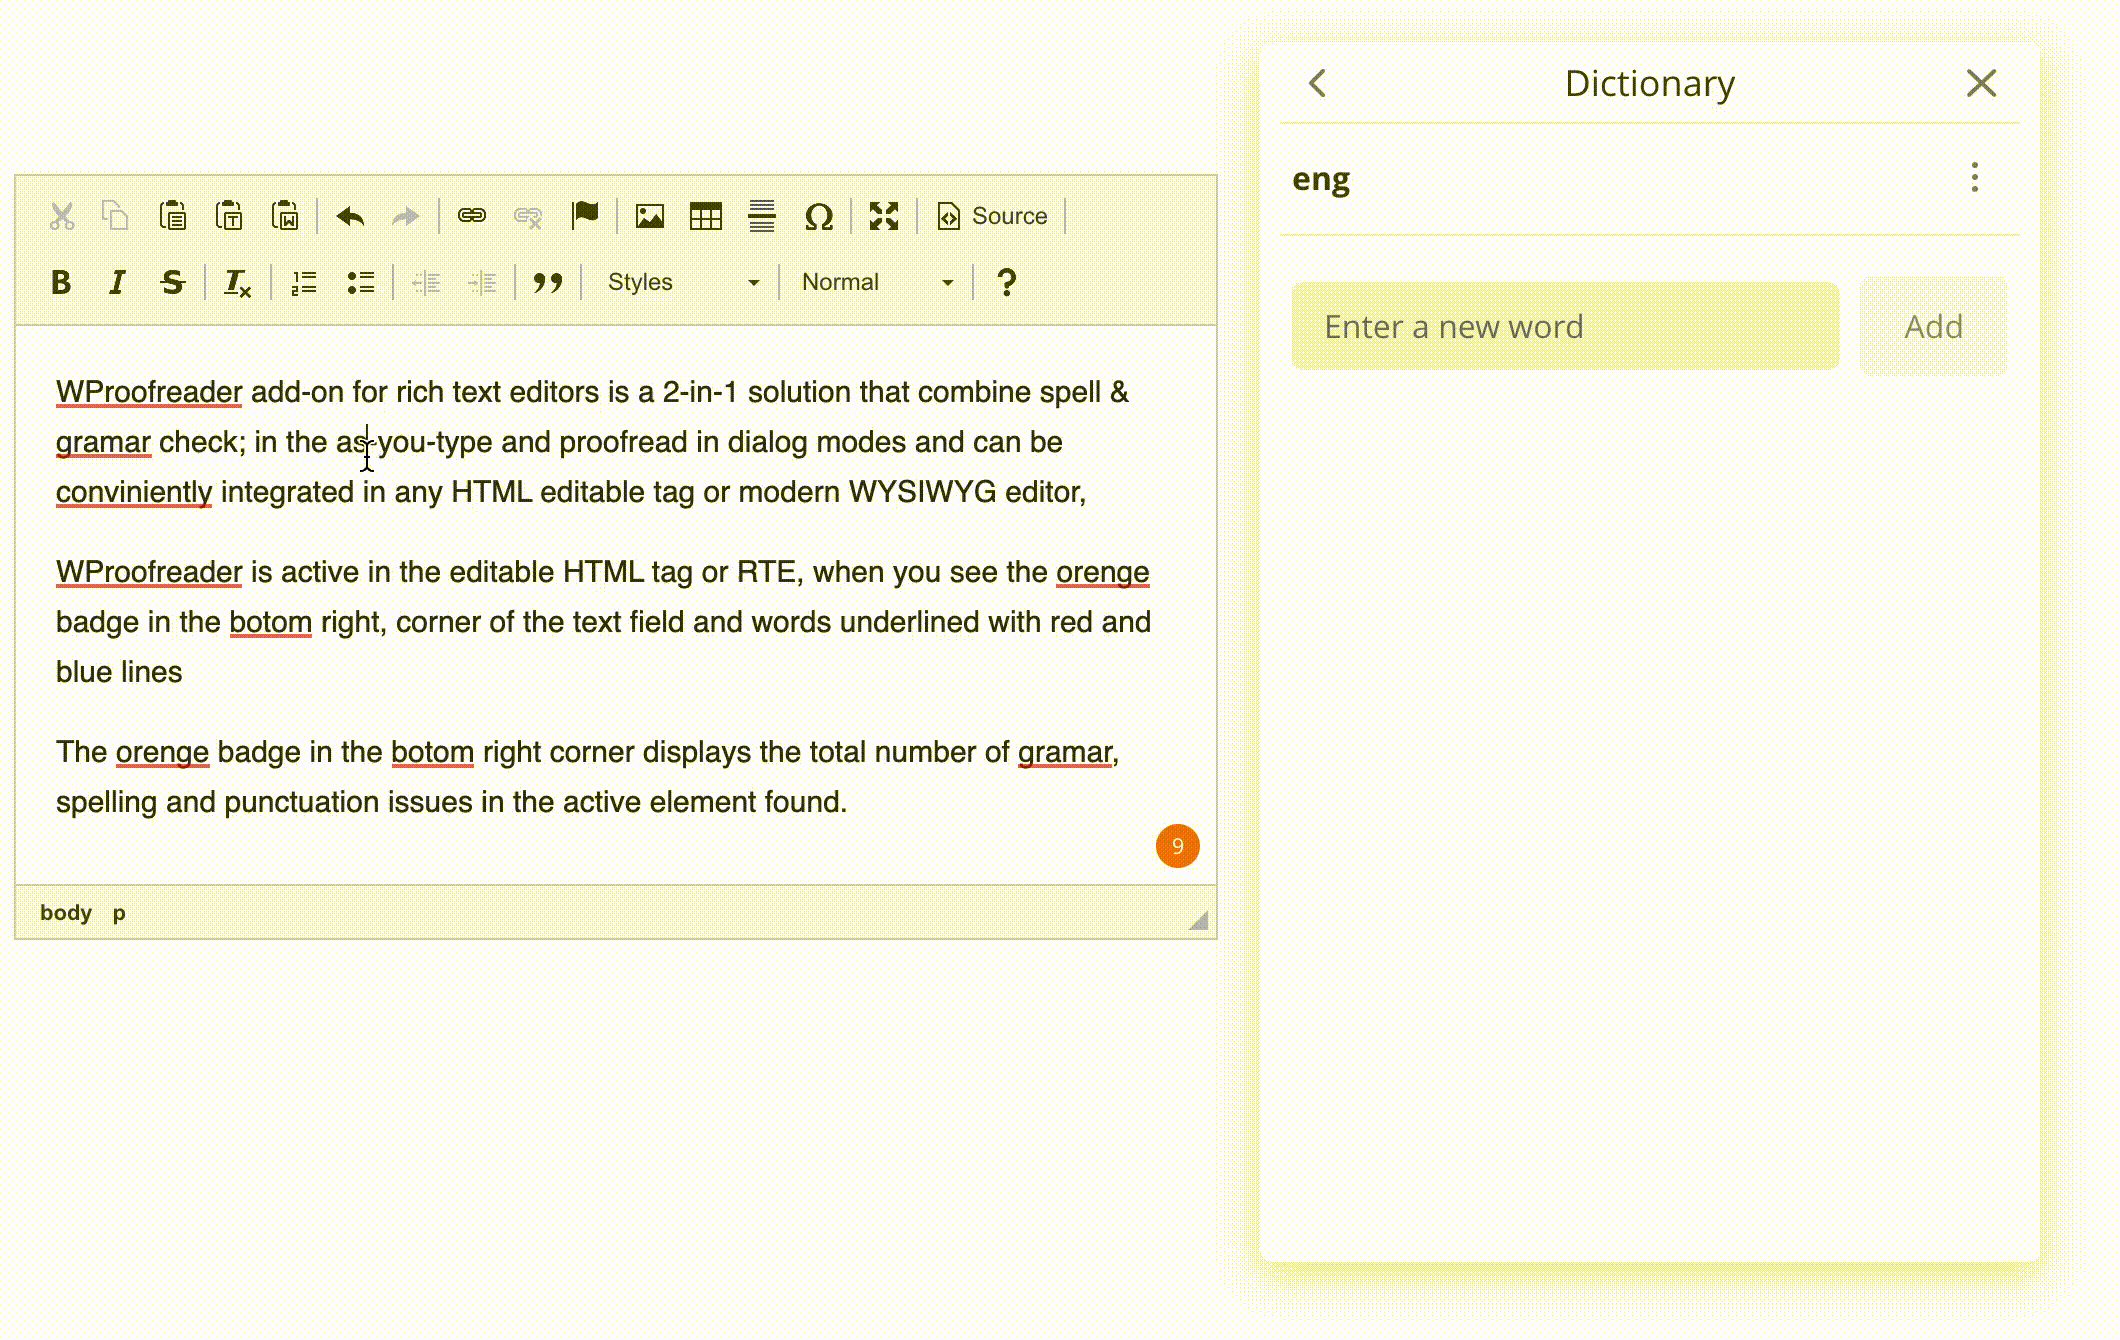
Task: Toggle the Block Quote button
Action: click(547, 283)
